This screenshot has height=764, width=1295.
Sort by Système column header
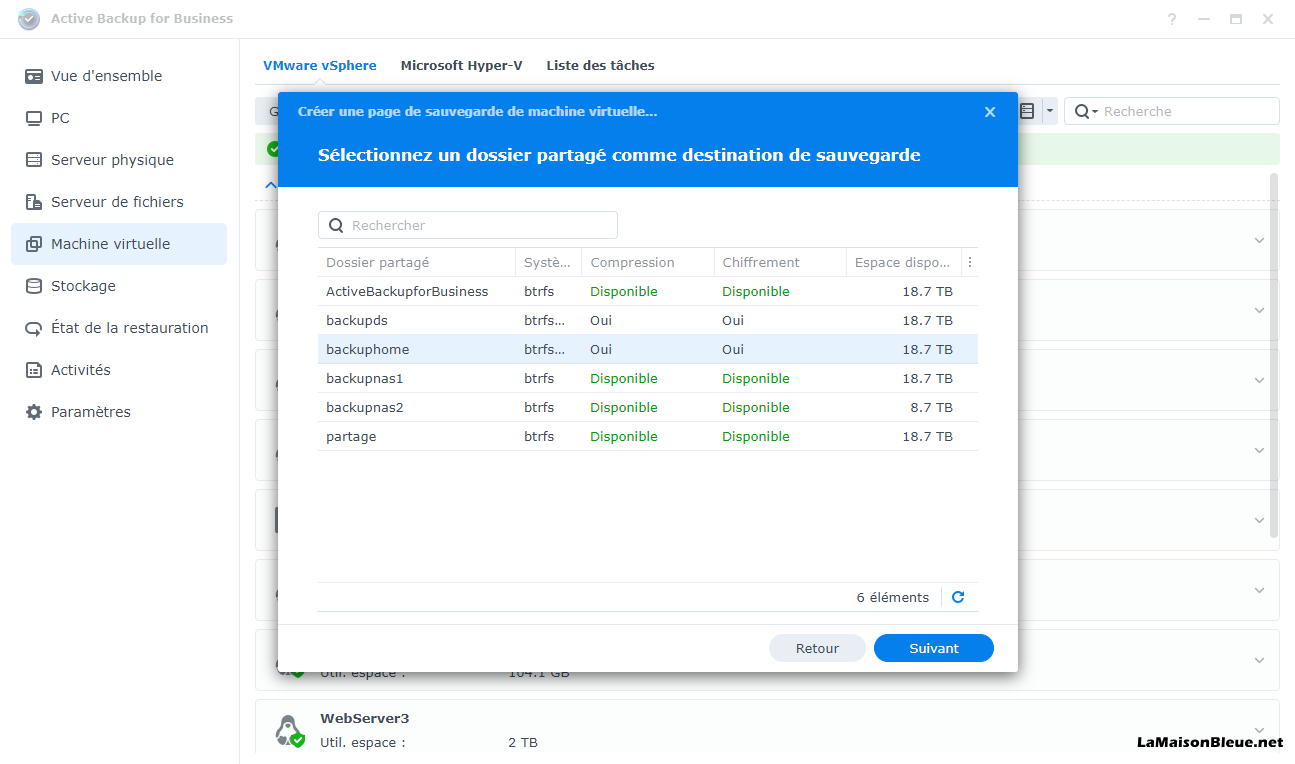[548, 262]
